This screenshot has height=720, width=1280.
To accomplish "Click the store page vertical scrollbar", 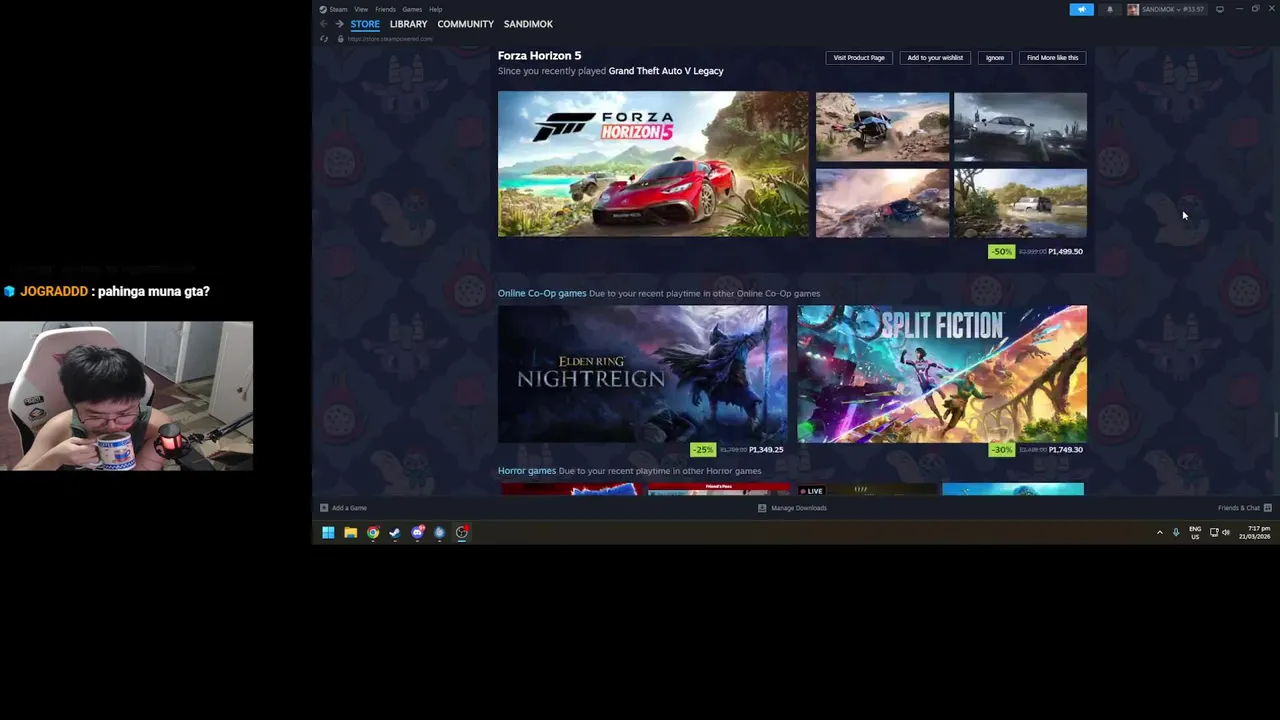I will 1275,425.
